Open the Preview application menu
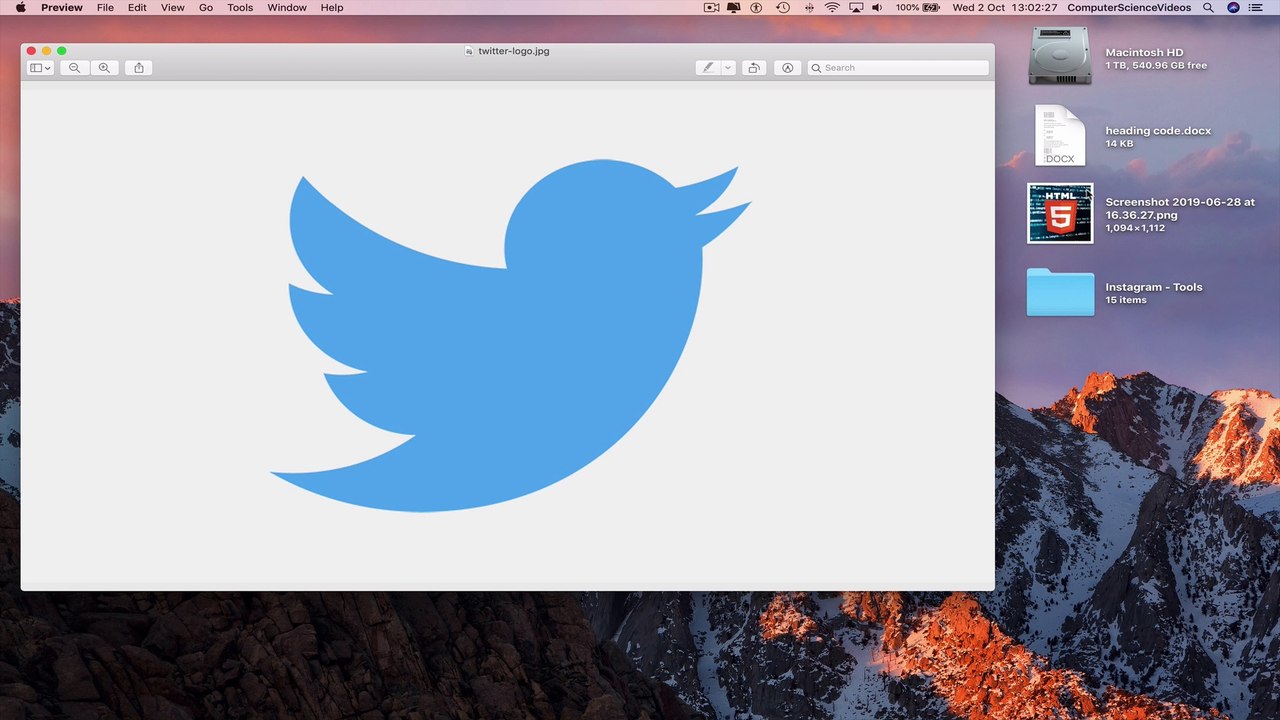This screenshot has width=1280, height=720. click(x=62, y=7)
